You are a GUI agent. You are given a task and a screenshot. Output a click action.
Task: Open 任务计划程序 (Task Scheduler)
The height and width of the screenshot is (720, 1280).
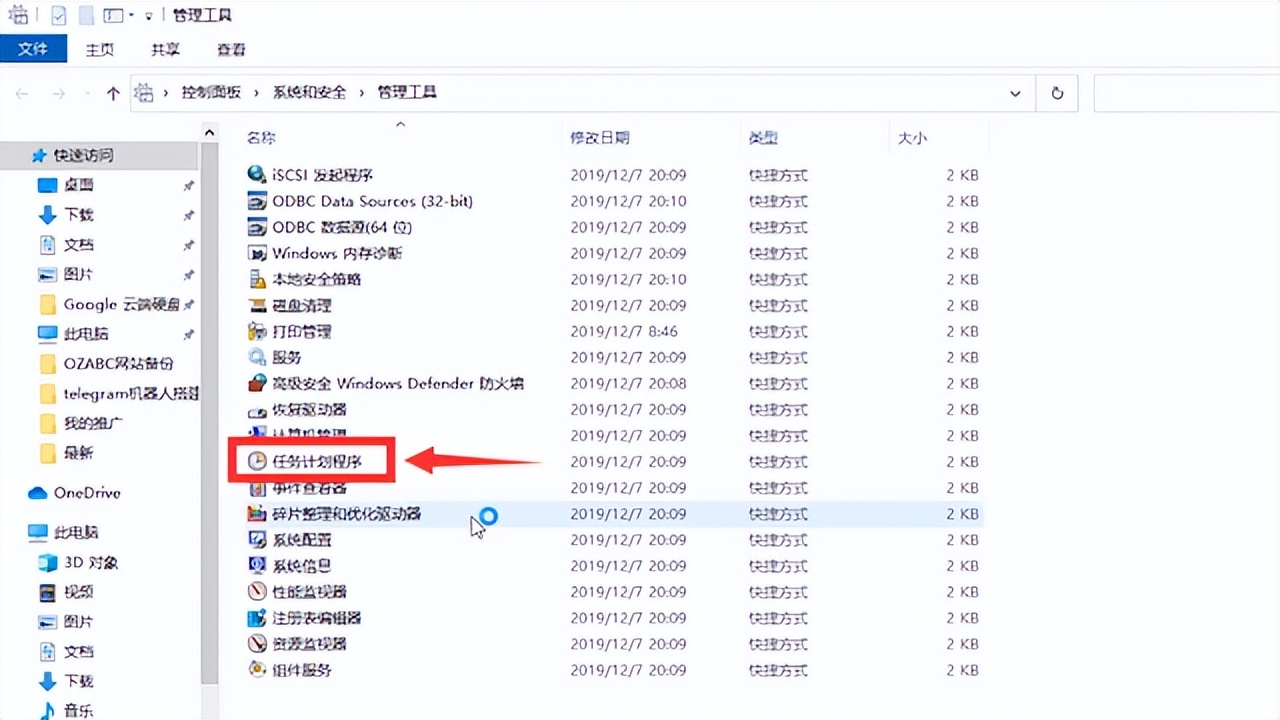[317, 461]
